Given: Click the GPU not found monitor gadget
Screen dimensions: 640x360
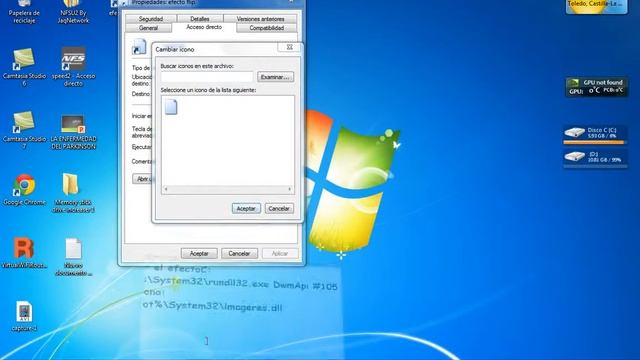Looking at the screenshot, I should point(597,87).
